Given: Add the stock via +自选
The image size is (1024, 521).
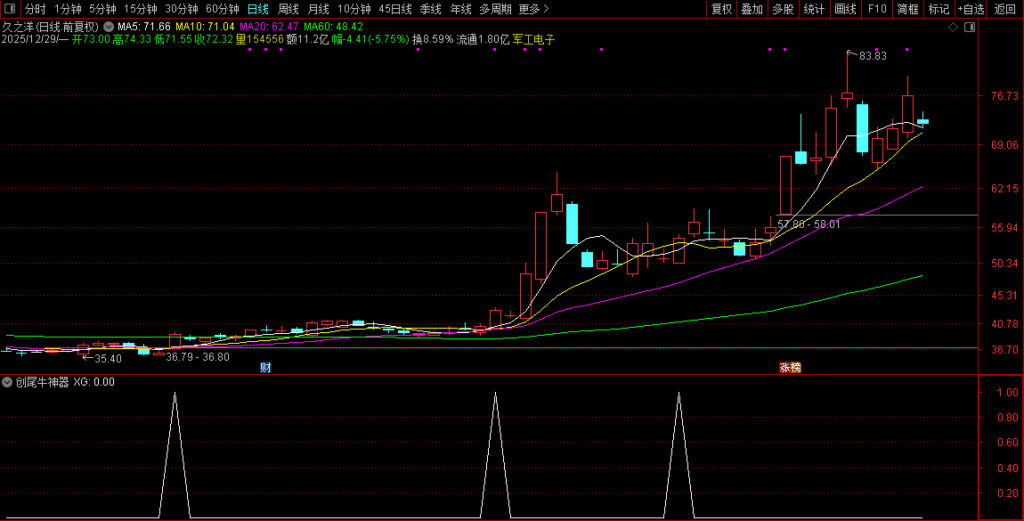Looking at the screenshot, I should pyautogui.click(x=970, y=9).
